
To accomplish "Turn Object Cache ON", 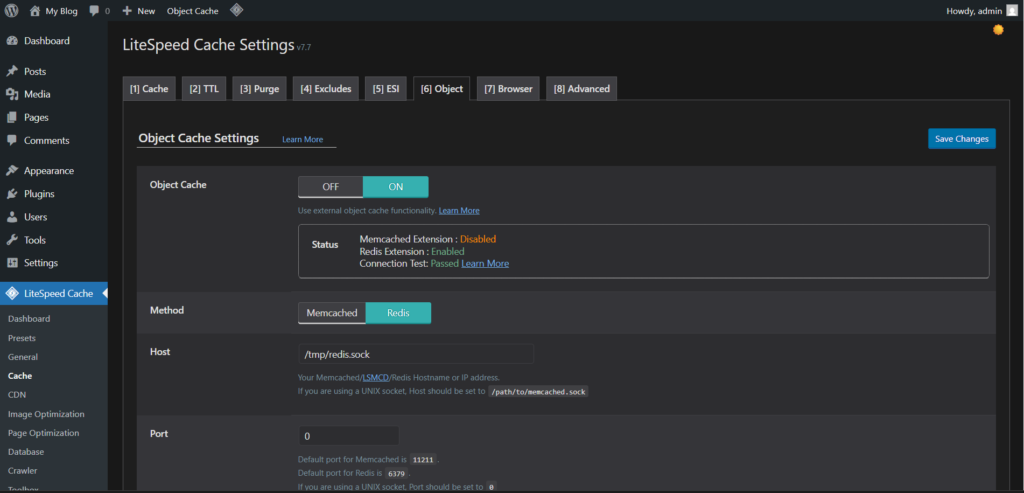I will pyautogui.click(x=396, y=187).
